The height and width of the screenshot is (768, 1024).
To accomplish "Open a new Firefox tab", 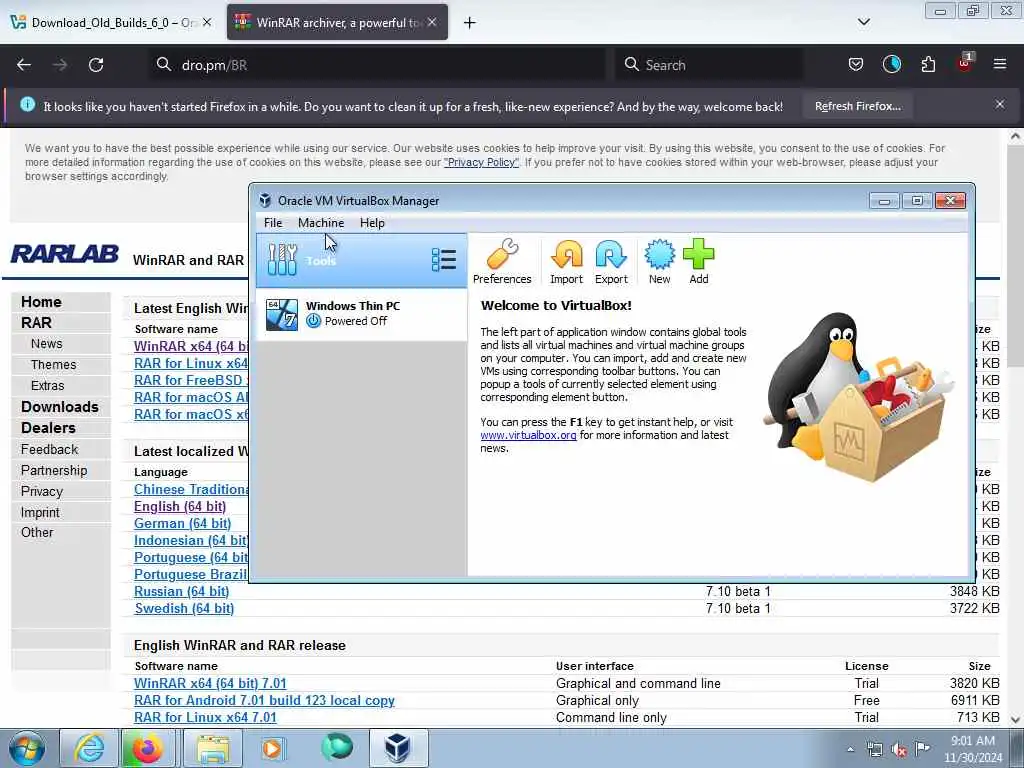I will pos(470,23).
